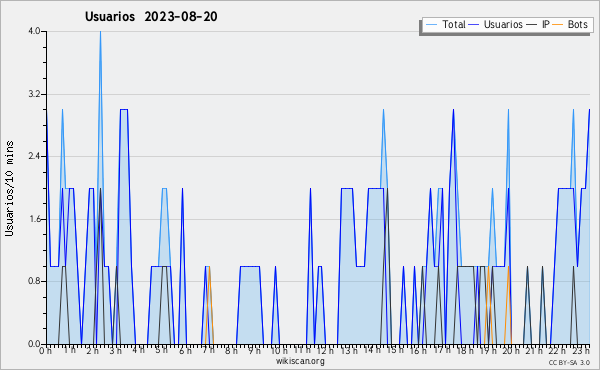Viewport: 600px width, 370px height.
Task: Click the x-axis label '14 h'
Action: pyautogui.click(x=372, y=350)
